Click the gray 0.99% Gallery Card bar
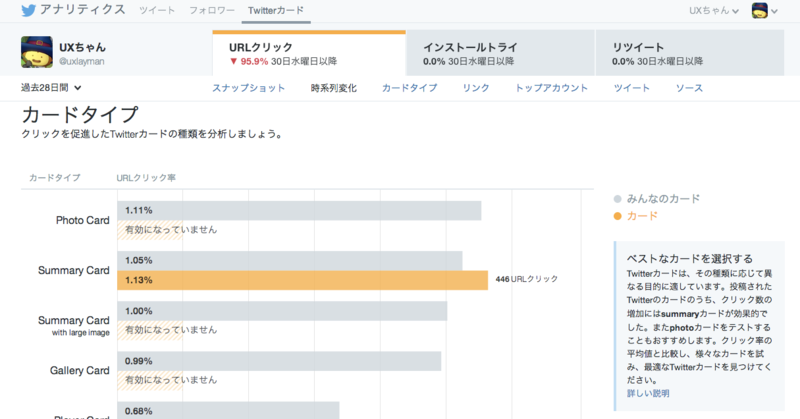 [x=279, y=361]
